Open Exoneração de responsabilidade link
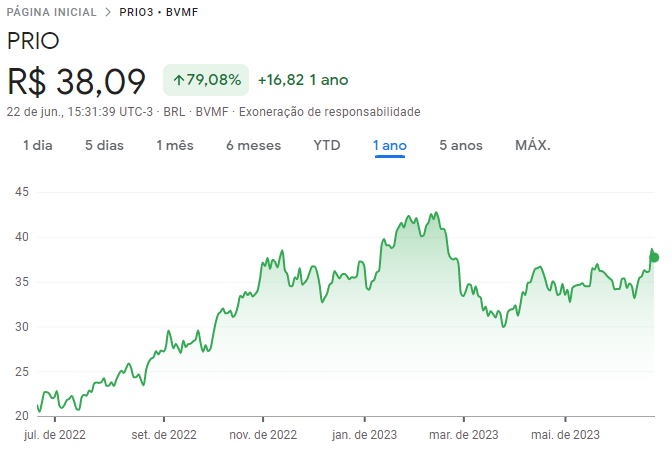This screenshot has width=672, height=451. (x=330, y=112)
